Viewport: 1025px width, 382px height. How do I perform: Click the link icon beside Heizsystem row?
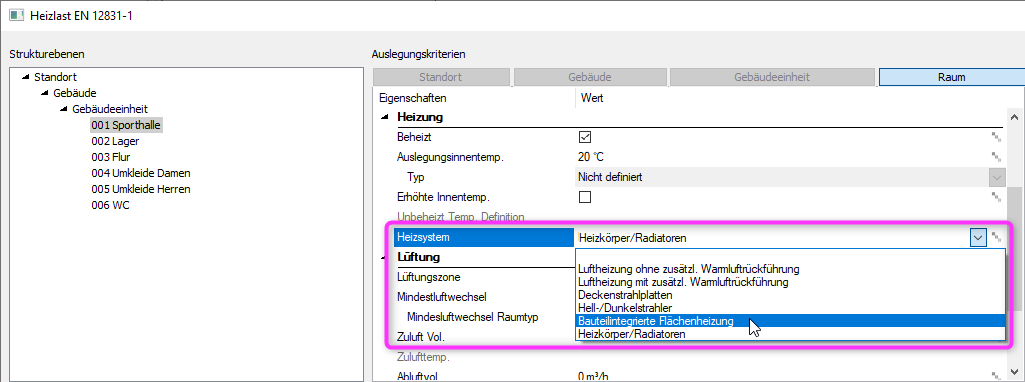996,237
